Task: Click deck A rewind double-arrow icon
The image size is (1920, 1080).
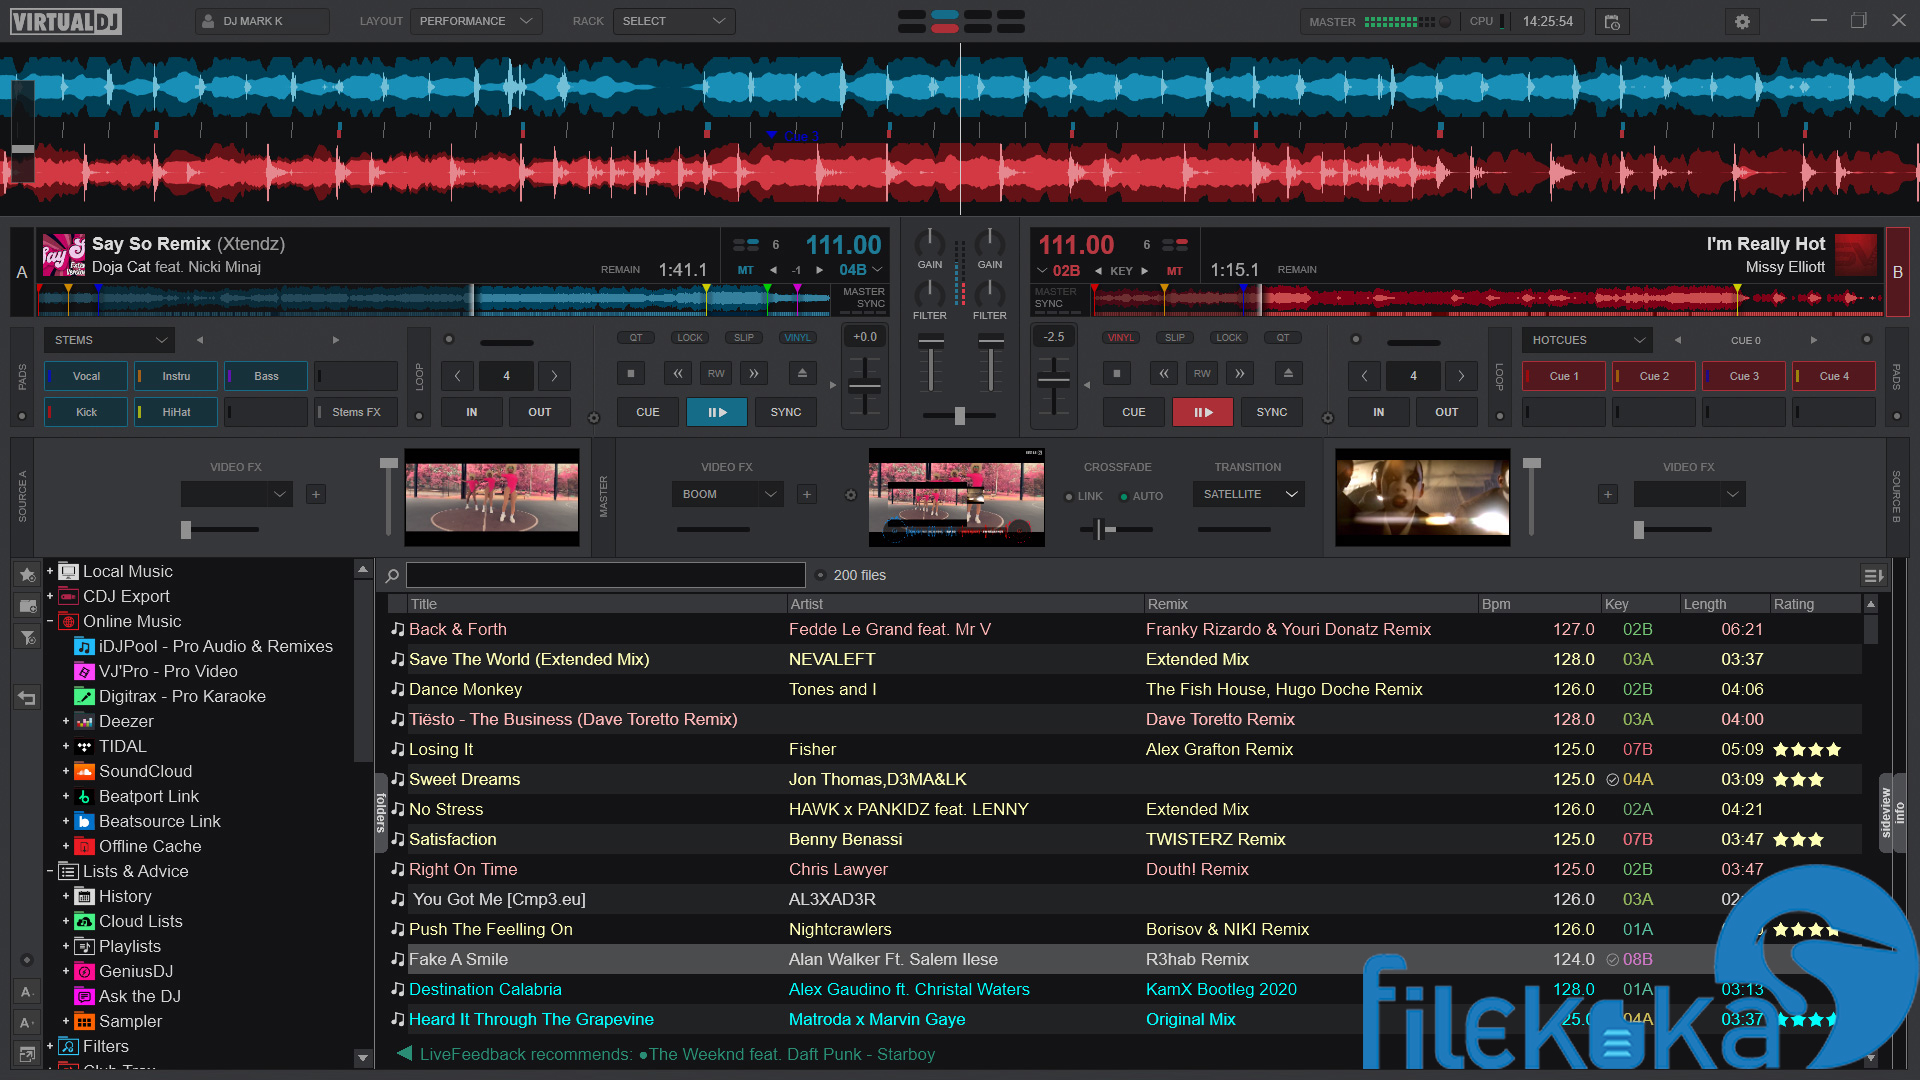Action: click(678, 374)
